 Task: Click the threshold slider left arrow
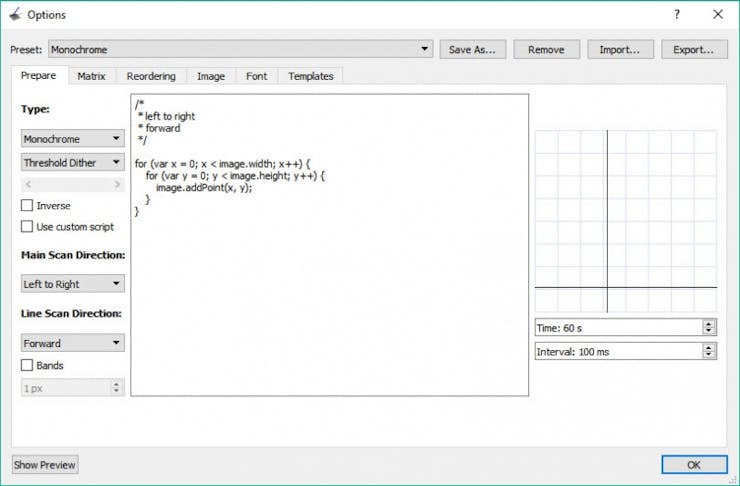pos(28,184)
